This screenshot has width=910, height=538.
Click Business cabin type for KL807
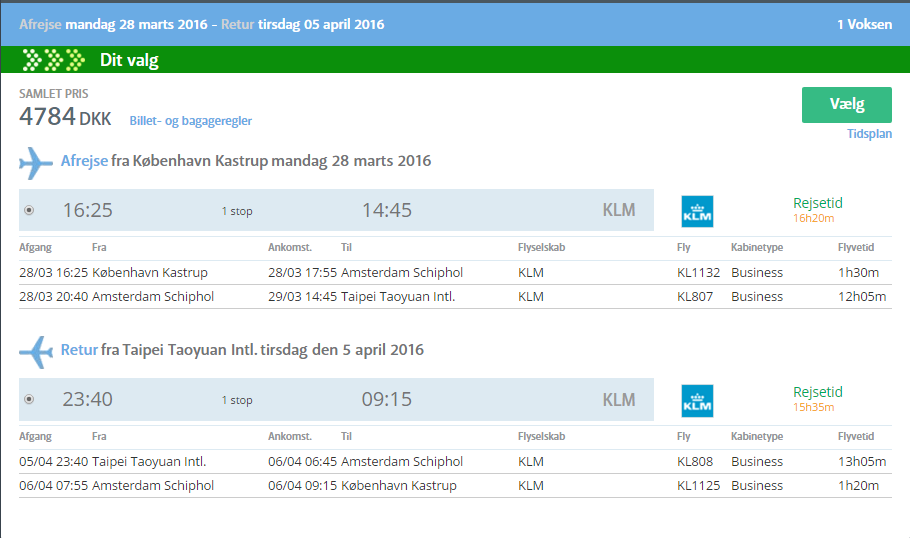pyautogui.click(x=757, y=297)
